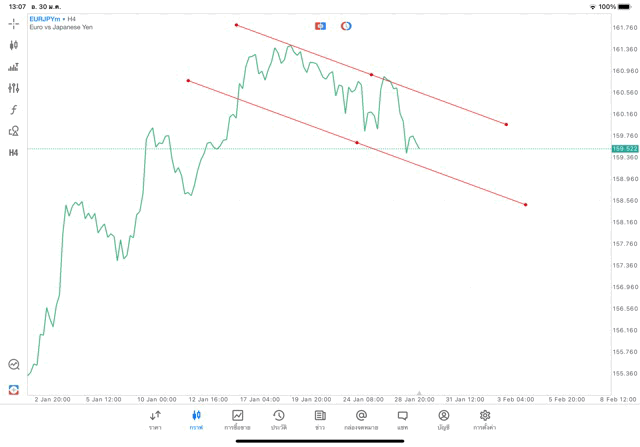Tap the chart search icon at bottom left

tap(14, 365)
